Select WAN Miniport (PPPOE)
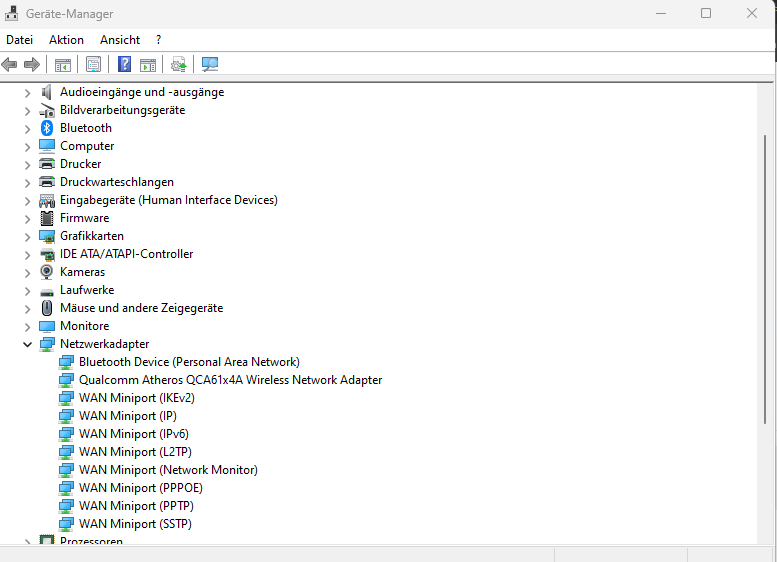 [141, 488]
